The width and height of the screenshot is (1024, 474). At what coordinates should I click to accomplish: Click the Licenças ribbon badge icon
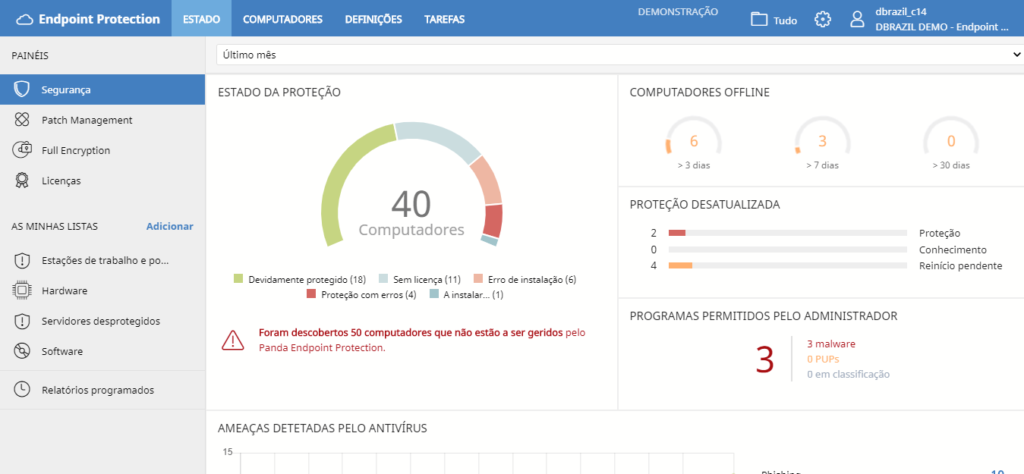(x=22, y=180)
